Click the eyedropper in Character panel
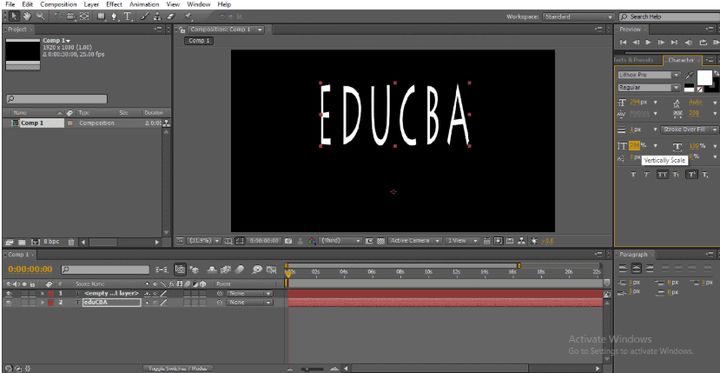720x373 pixels. pyautogui.click(x=689, y=75)
